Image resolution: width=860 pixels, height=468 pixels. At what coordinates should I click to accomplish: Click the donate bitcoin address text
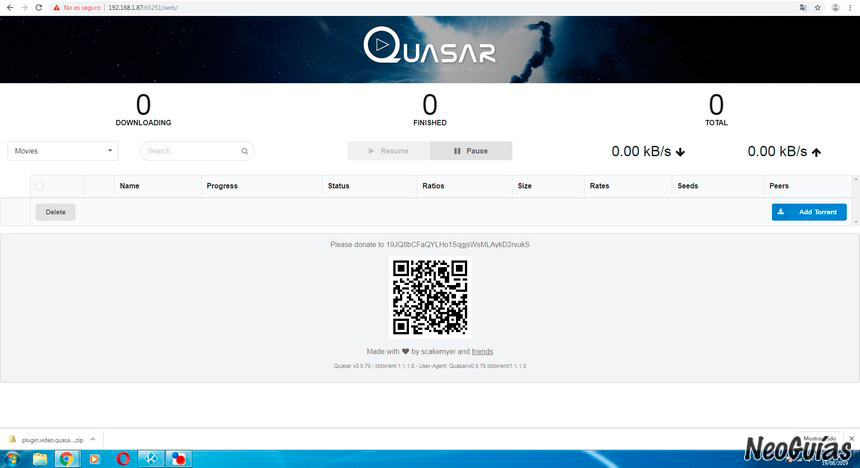coord(457,245)
